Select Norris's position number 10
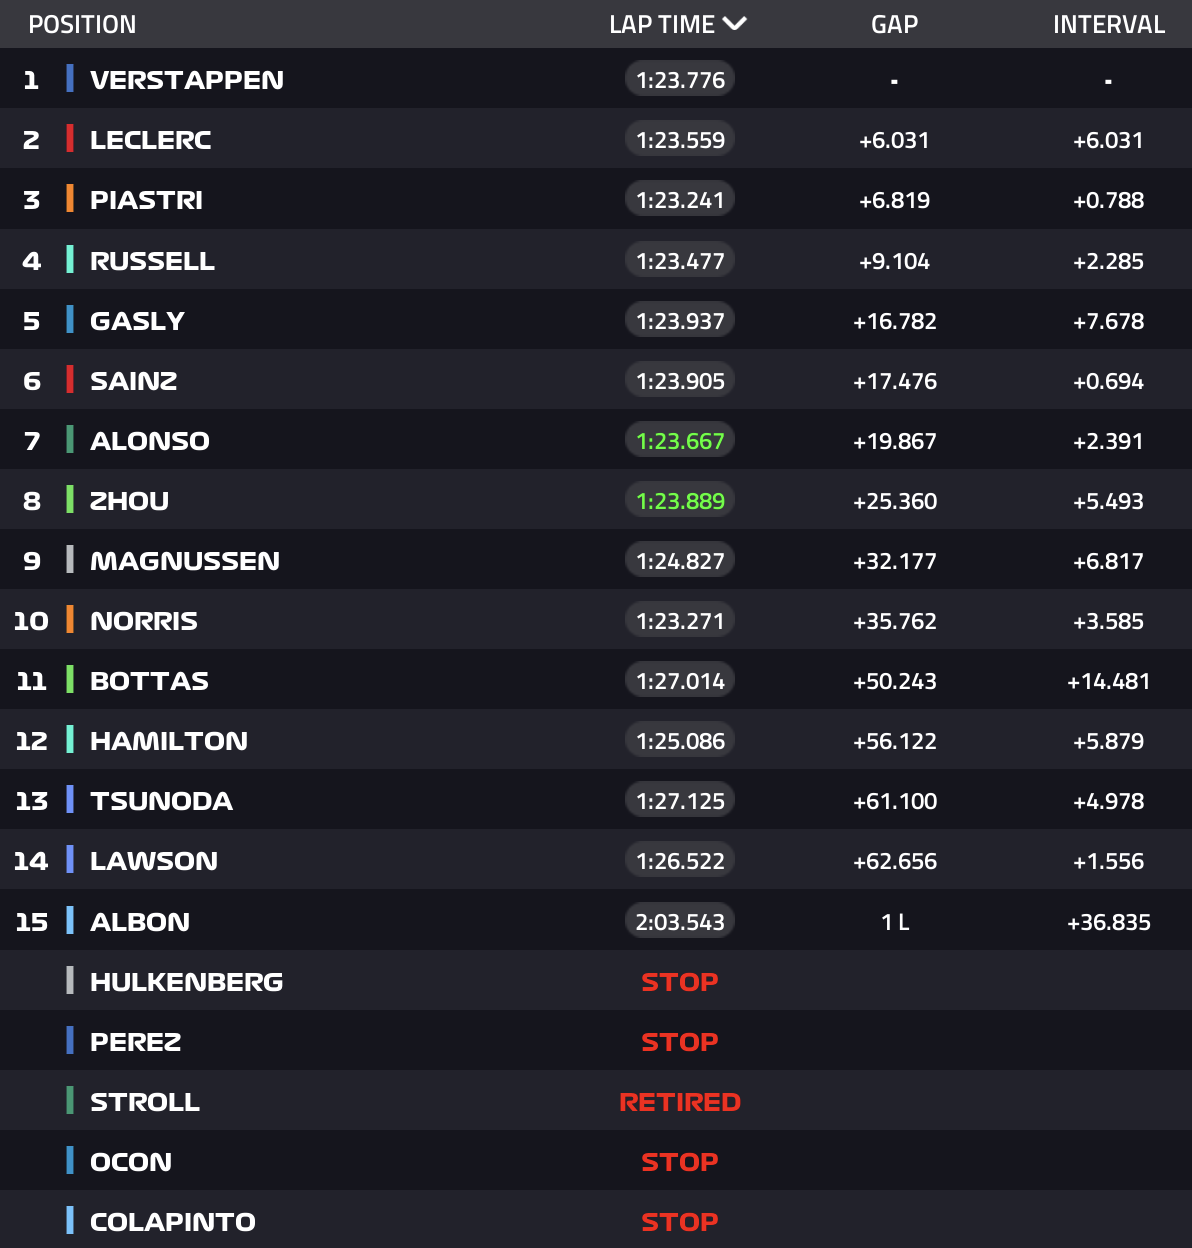Screen dimensions: 1192x1248 [31, 621]
